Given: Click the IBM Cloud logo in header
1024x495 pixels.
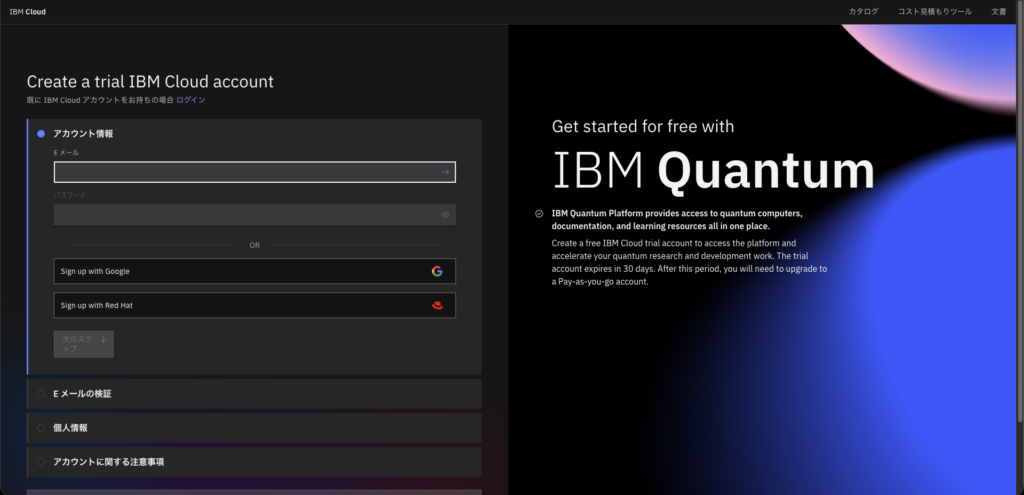Looking at the screenshot, I should point(27,12).
